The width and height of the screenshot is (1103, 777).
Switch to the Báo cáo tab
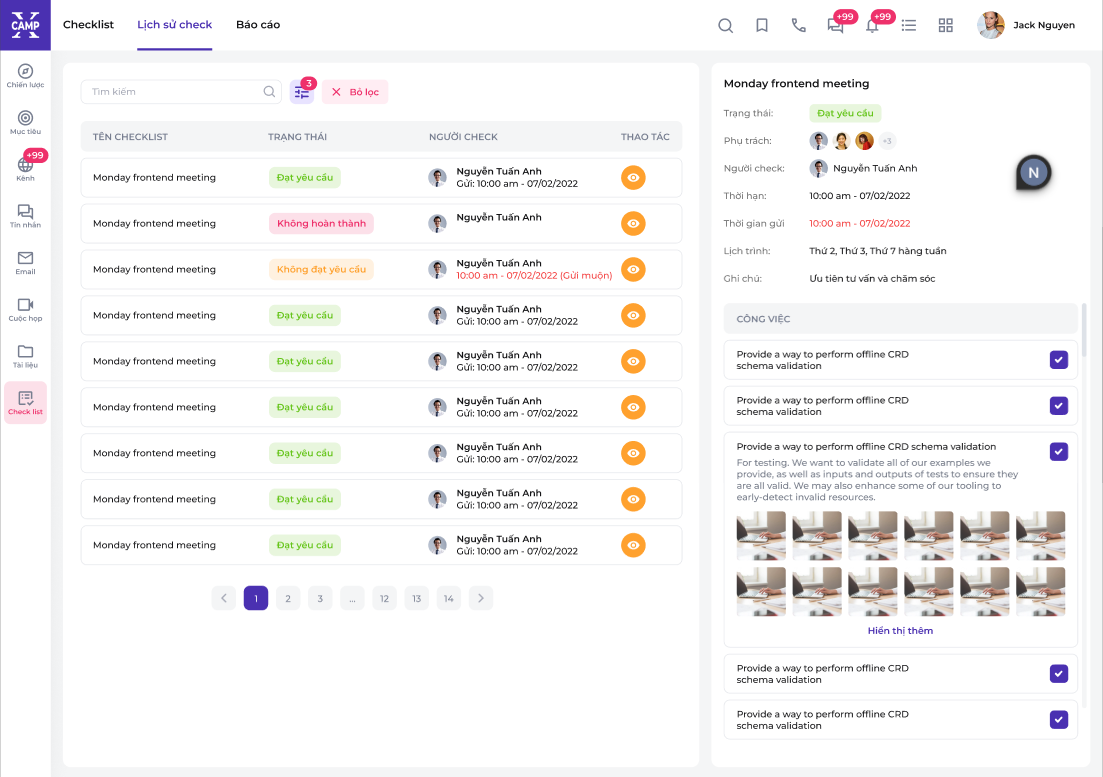pos(258,25)
